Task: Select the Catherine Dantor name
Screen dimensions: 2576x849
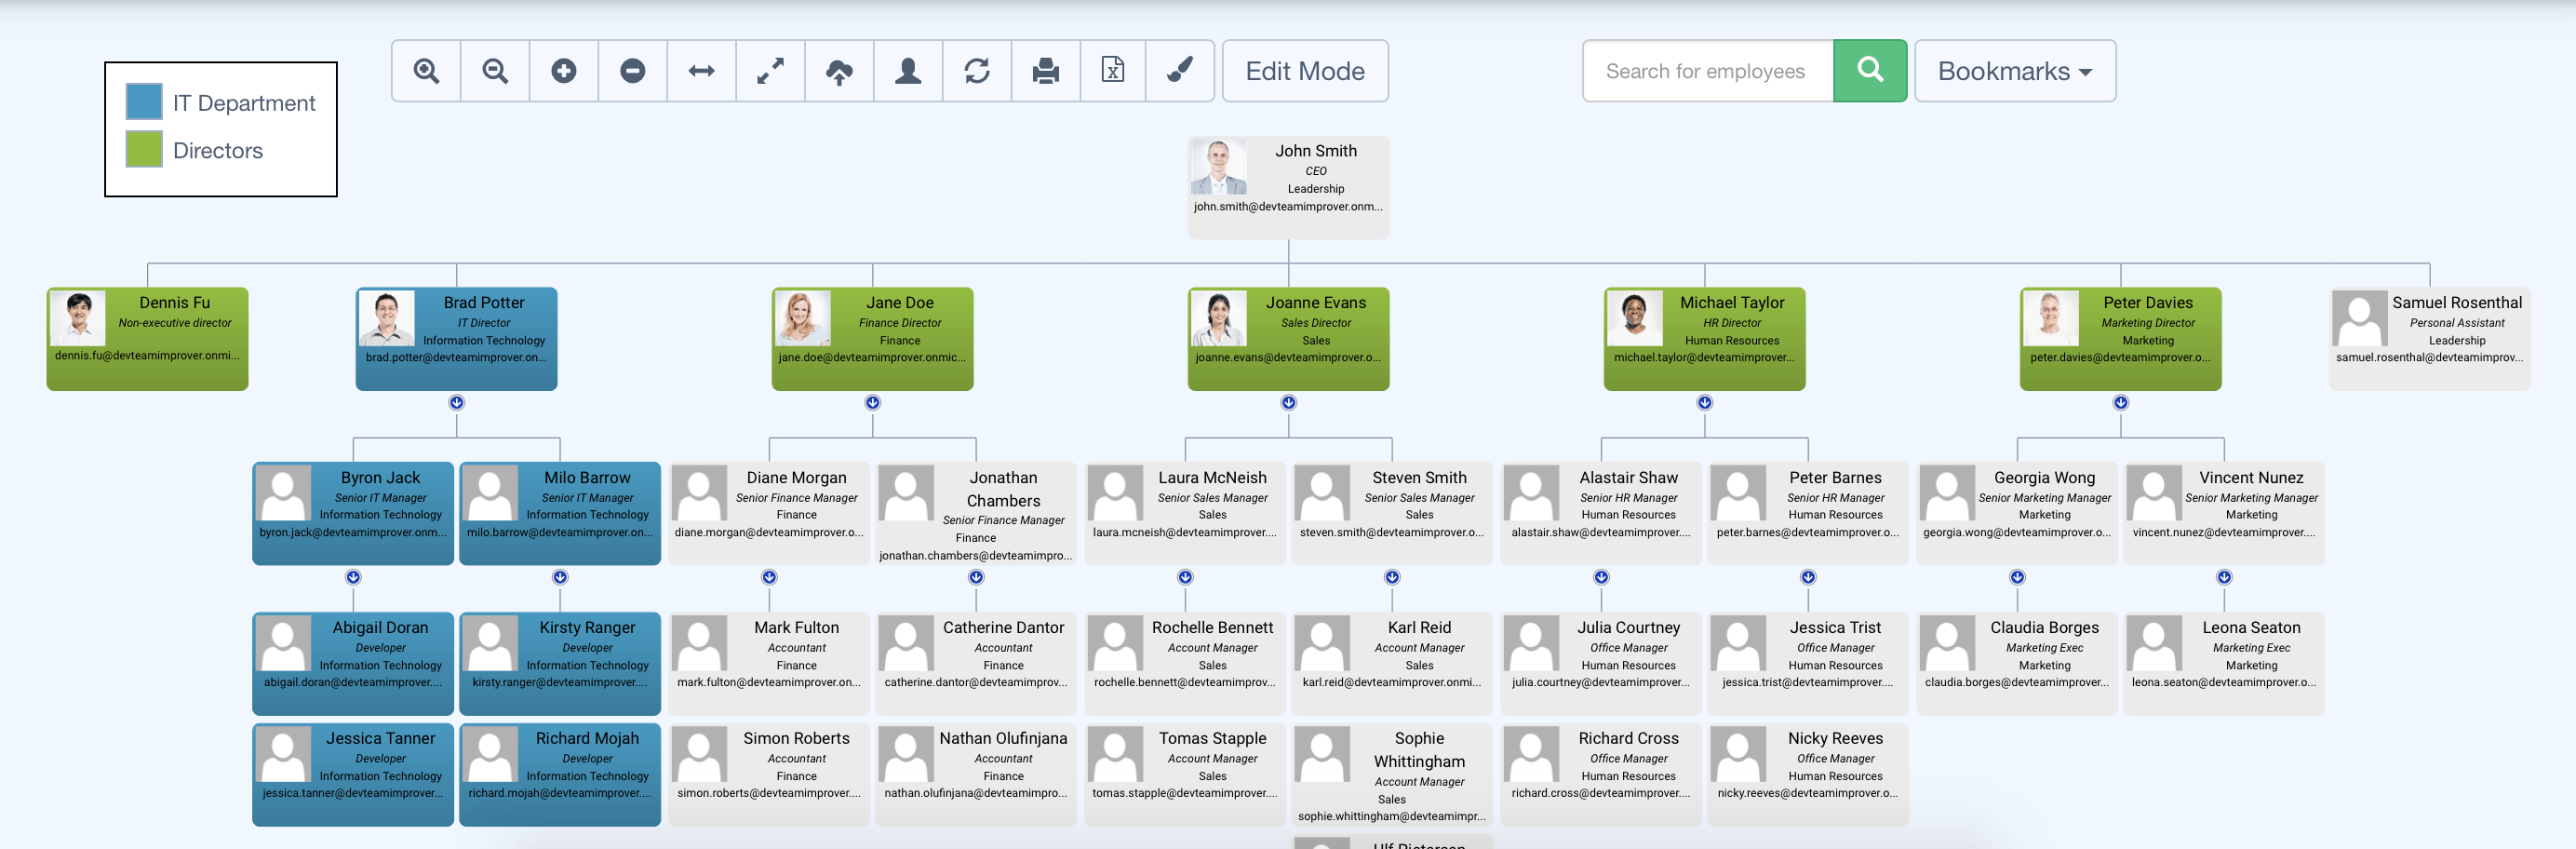Action: [1003, 627]
